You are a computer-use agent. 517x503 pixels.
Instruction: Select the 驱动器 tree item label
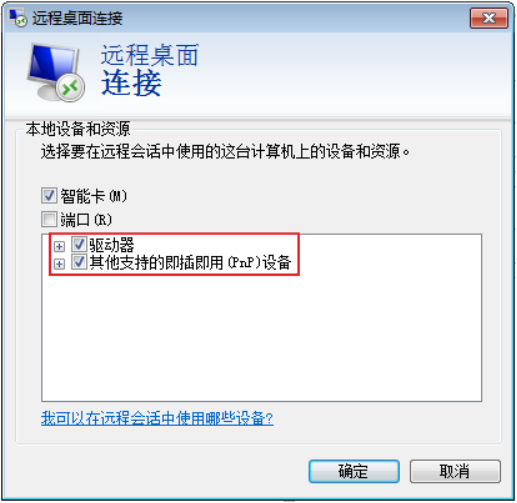pyautogui.click(x=112, y=245)
